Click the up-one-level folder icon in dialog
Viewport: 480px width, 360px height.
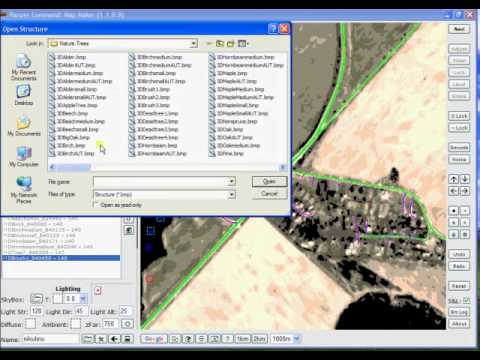click(x=220, y=44)
